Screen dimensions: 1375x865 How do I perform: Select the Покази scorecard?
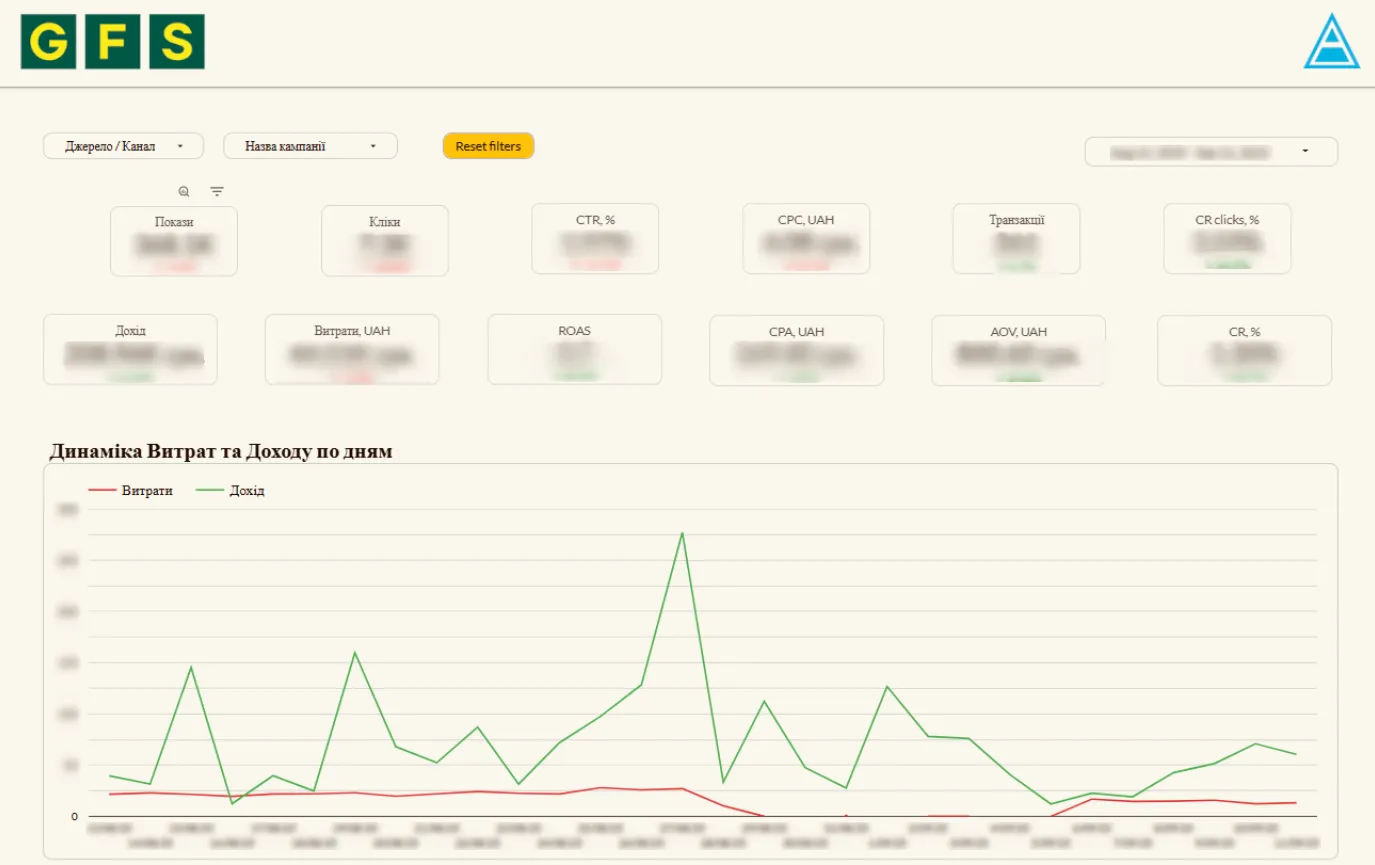[174, 241]
